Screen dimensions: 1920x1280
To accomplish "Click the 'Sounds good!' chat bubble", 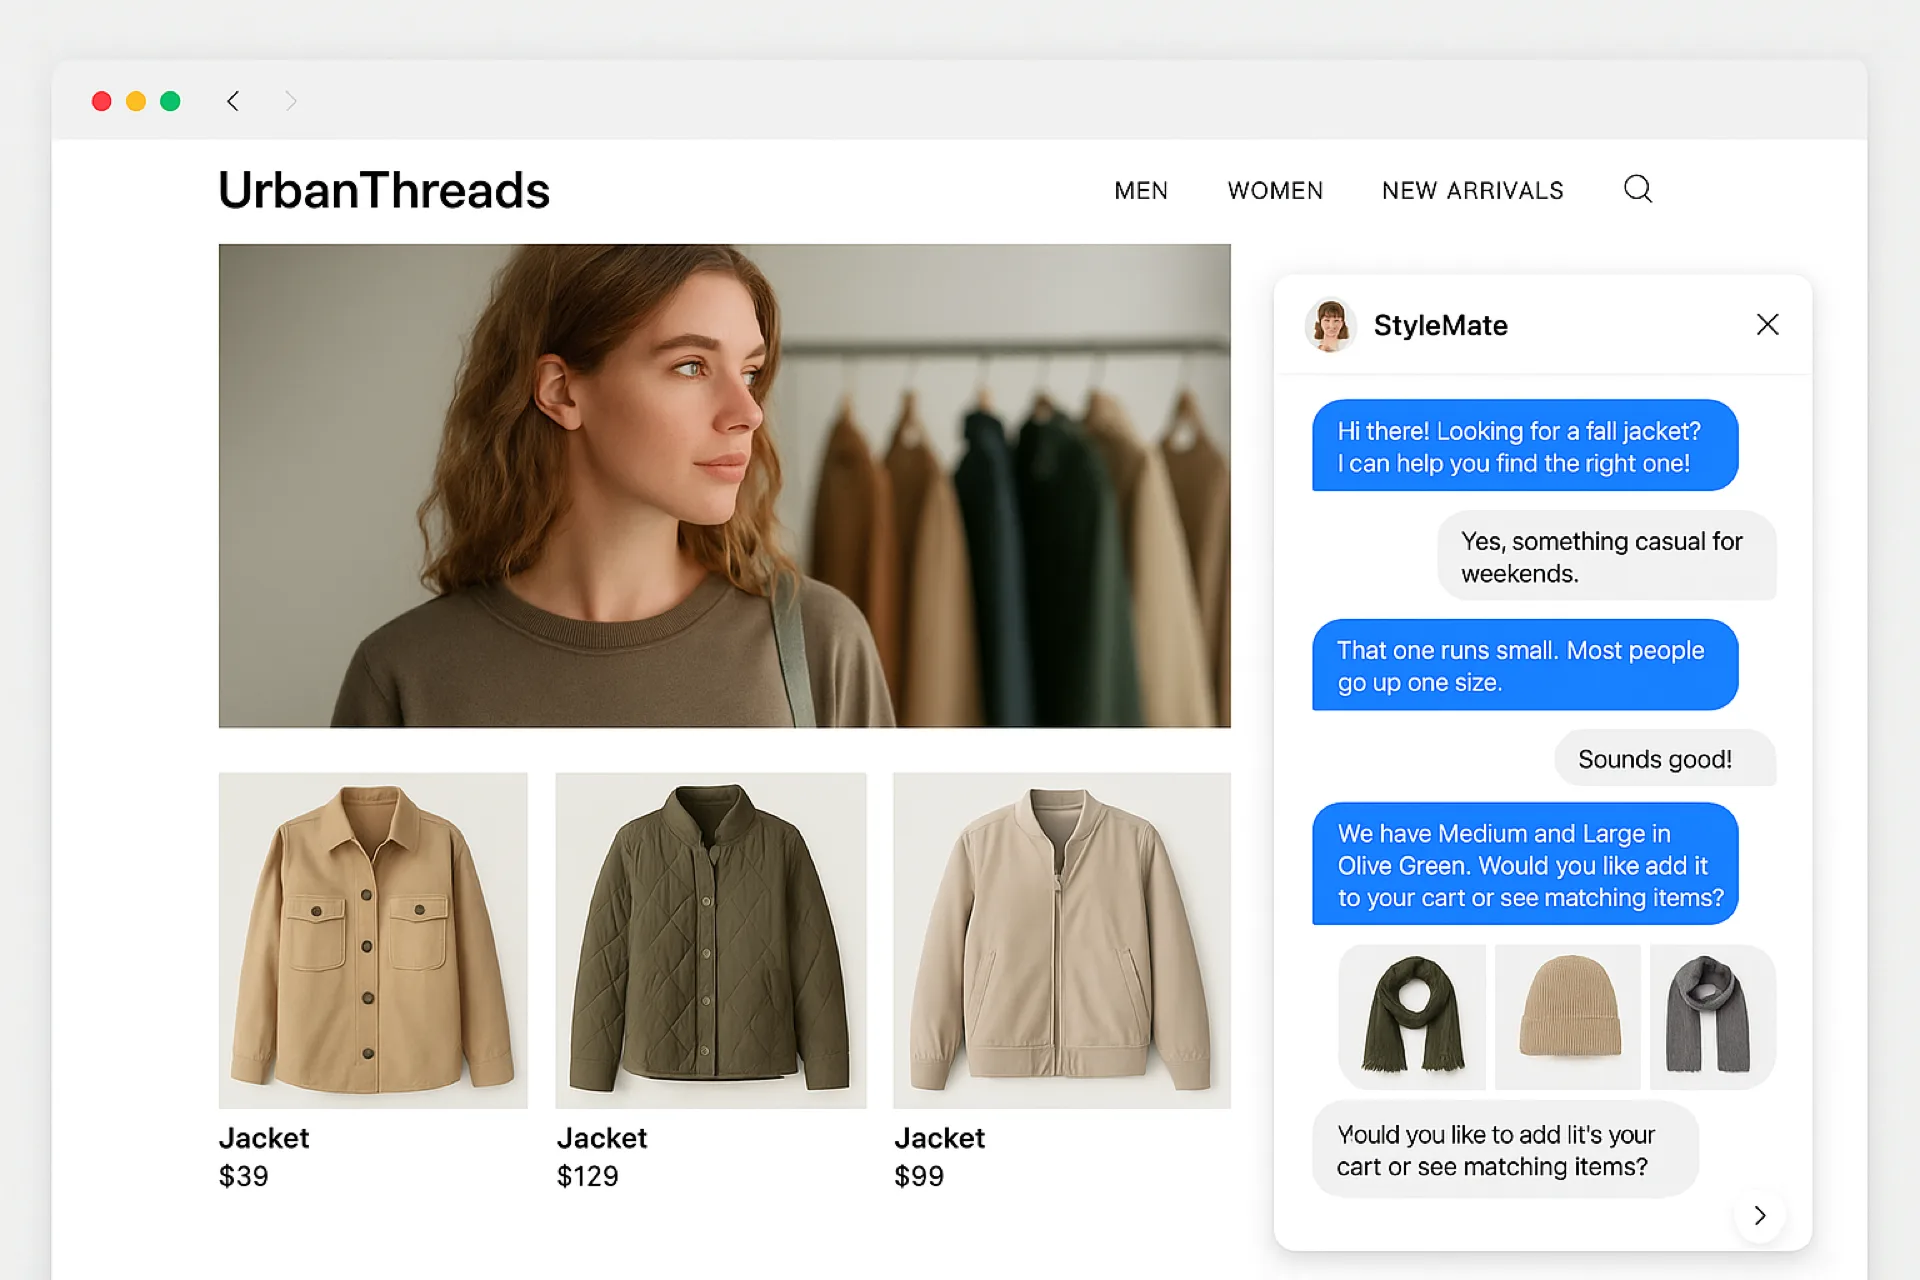I will coord(1664,758).
